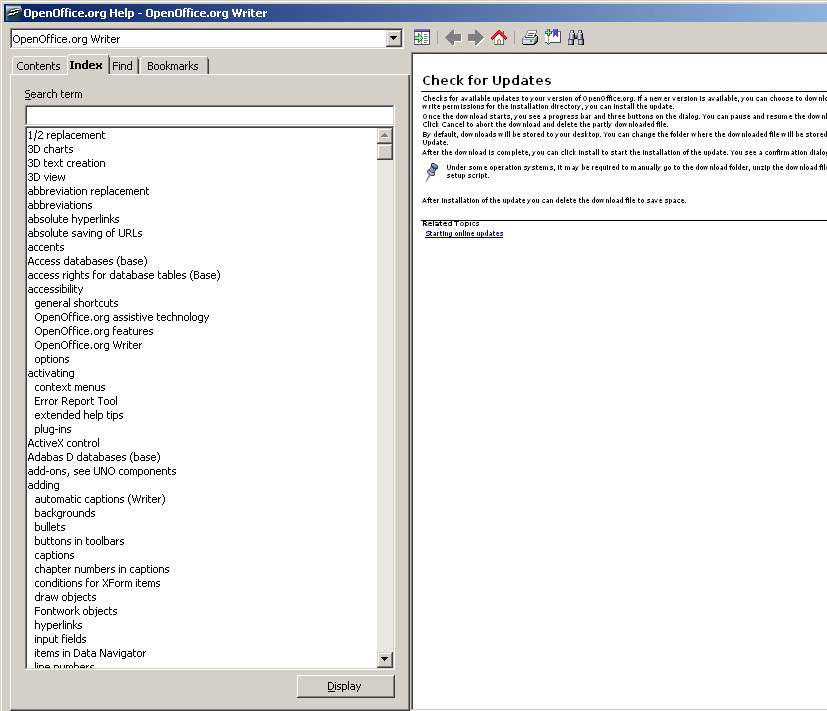
Task: Click the Next Page arrow icon
Action: tap(475, 38)
